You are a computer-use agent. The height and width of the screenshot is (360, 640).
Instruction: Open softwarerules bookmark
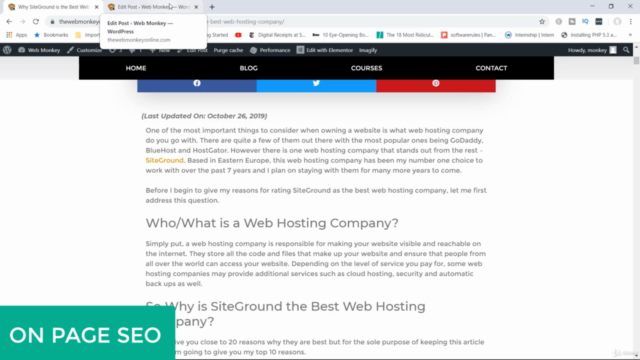[x=469, y=35]
